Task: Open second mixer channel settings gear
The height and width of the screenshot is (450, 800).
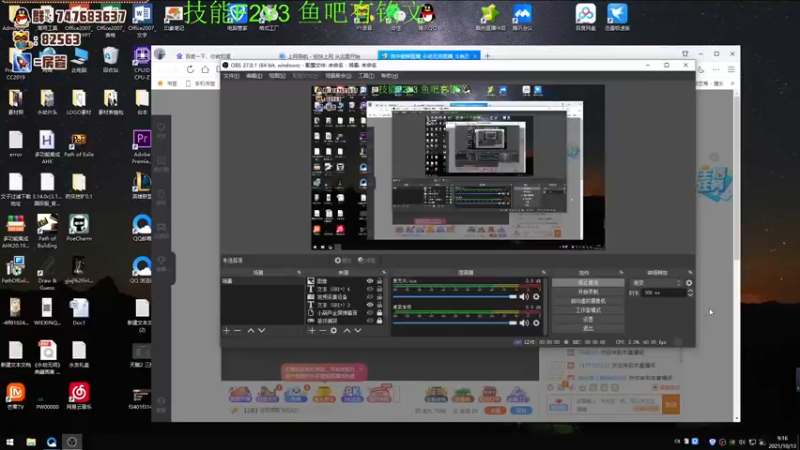Action: click(x=536, y=322)
